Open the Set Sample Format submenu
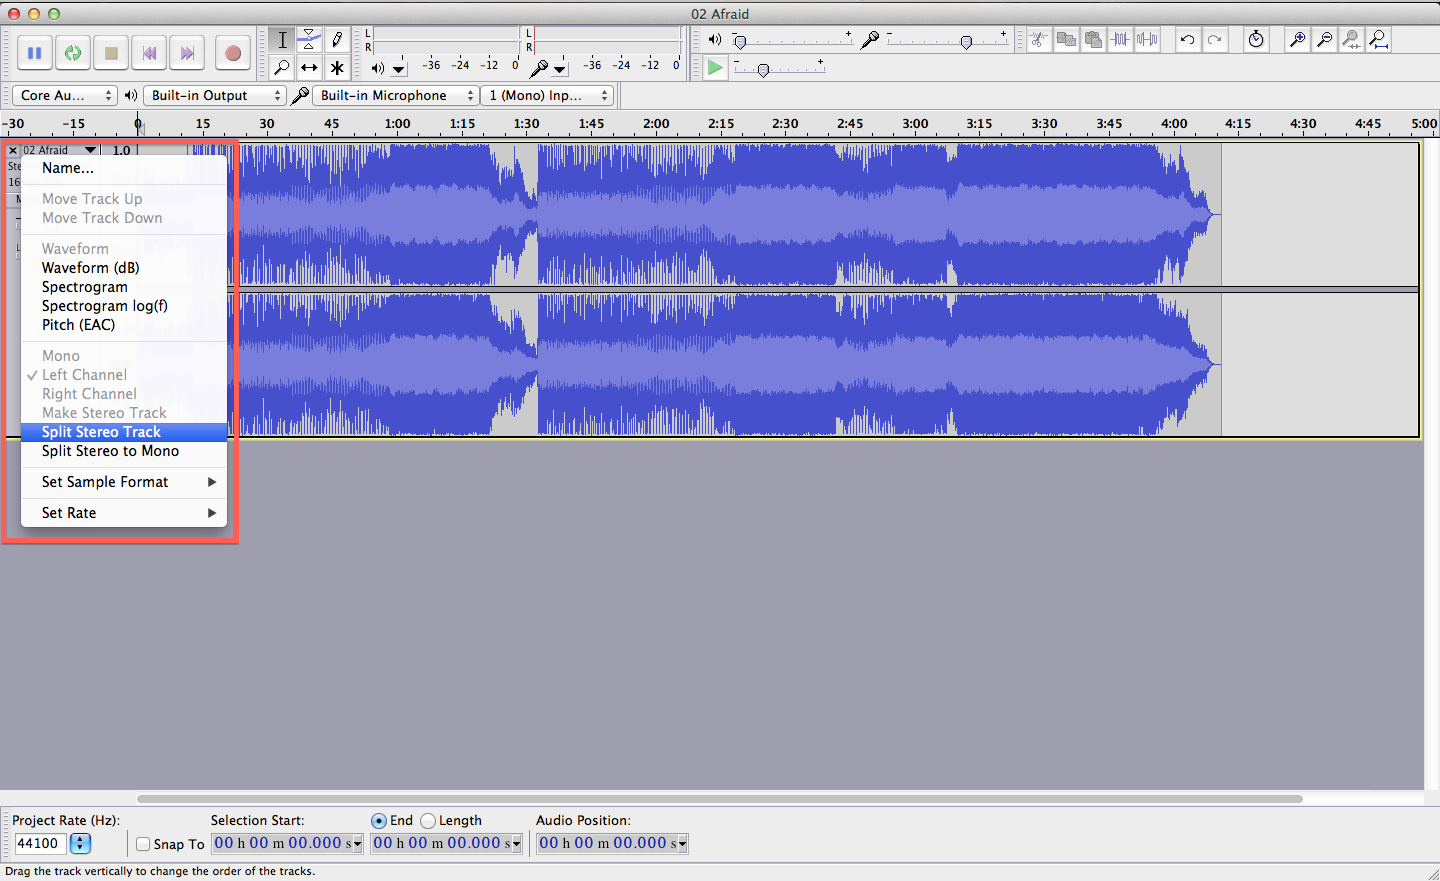 click(124, 482)
